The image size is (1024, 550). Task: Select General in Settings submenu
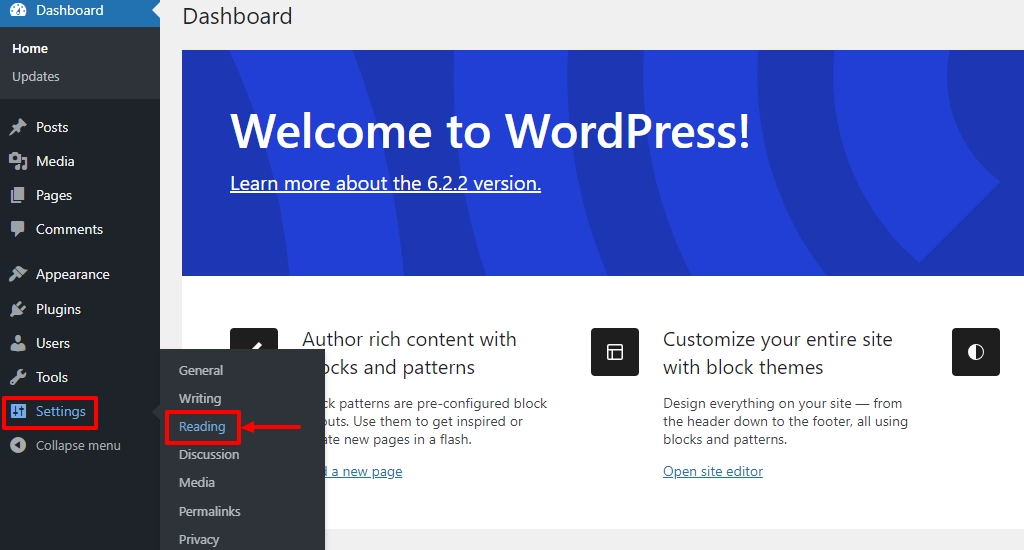(x=201, y=370)
